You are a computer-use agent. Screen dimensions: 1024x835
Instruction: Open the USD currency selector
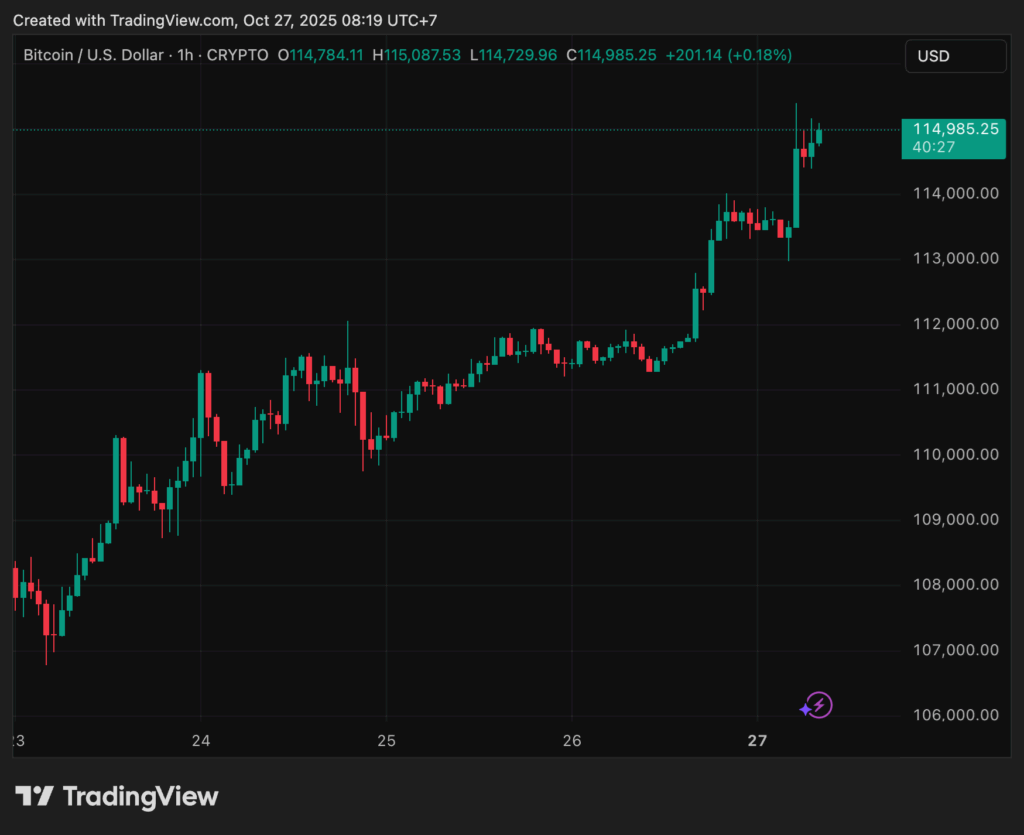click(955, 56)
